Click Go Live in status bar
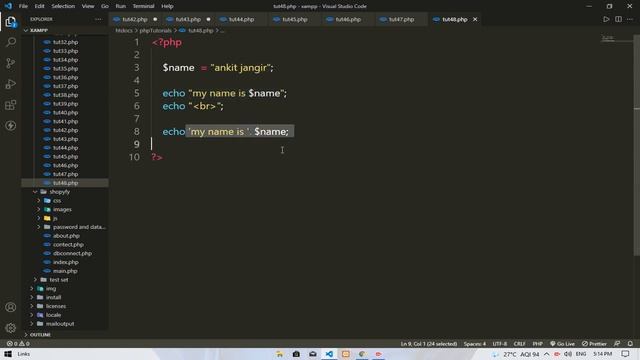Viewport: 640px width, 360px height. [x=562, y=344]
